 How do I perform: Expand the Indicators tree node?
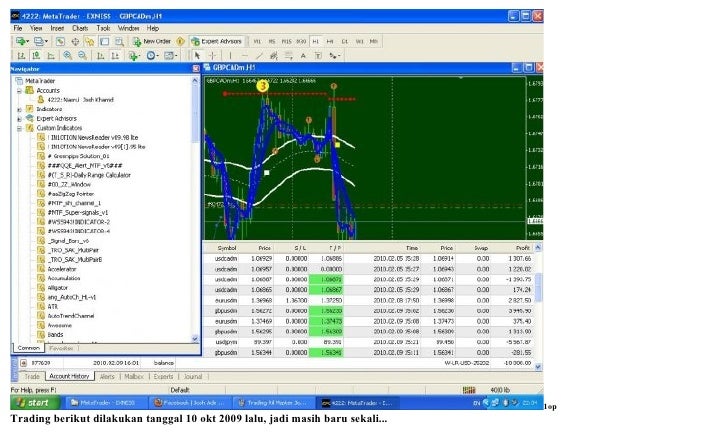pyautogui.click(x=20, y=109)
